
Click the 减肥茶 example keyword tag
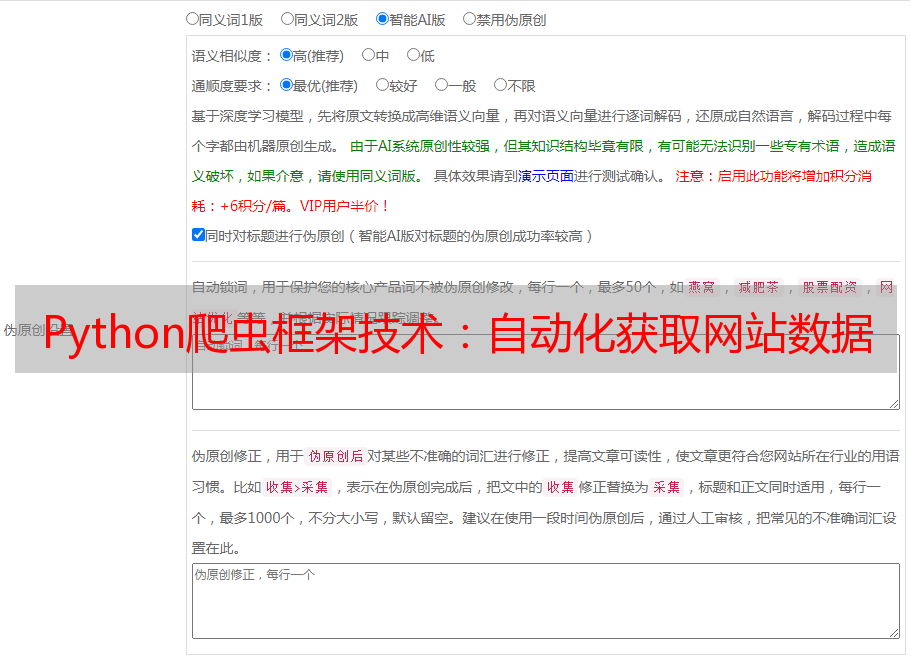coord(758,287)
